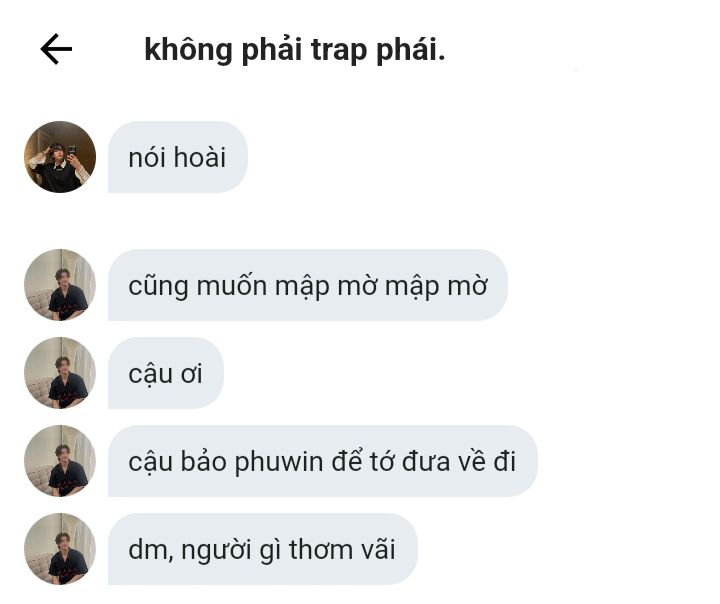Open chat info via title 'không phải trap phái.'
Screen dimensions: 720x604
click(295, 50)
